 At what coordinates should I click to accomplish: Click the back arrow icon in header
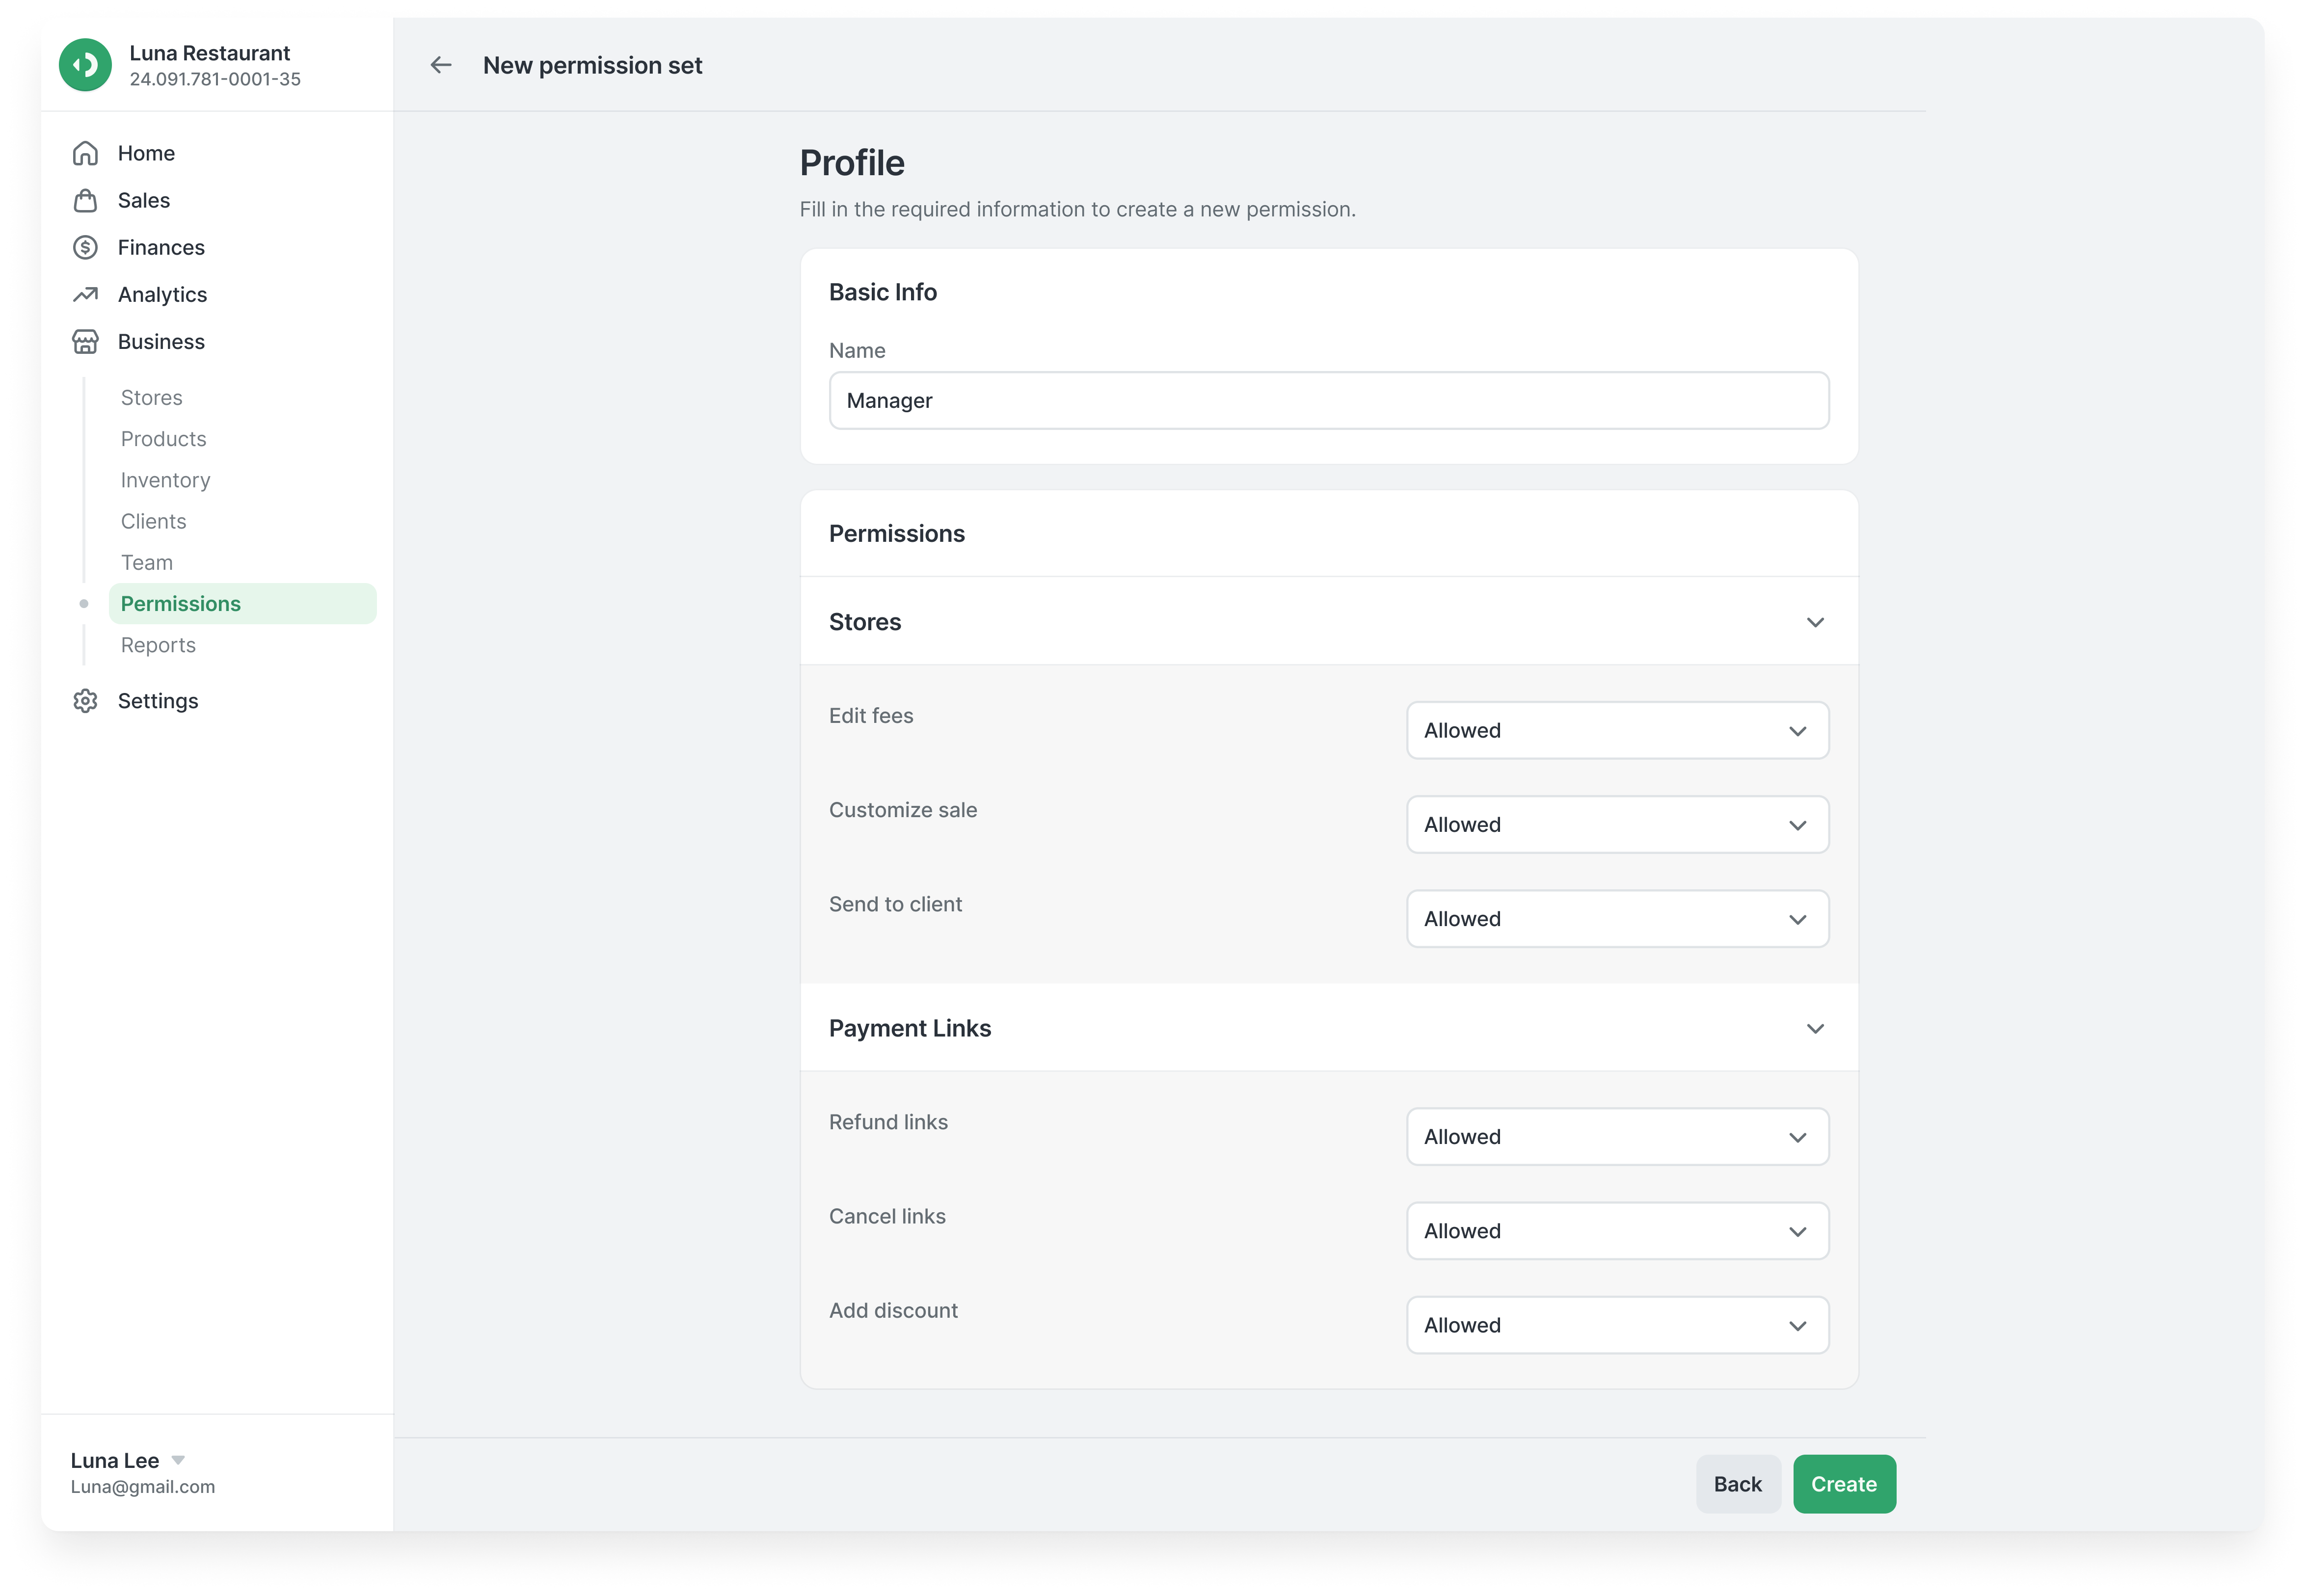click(440, 65)
